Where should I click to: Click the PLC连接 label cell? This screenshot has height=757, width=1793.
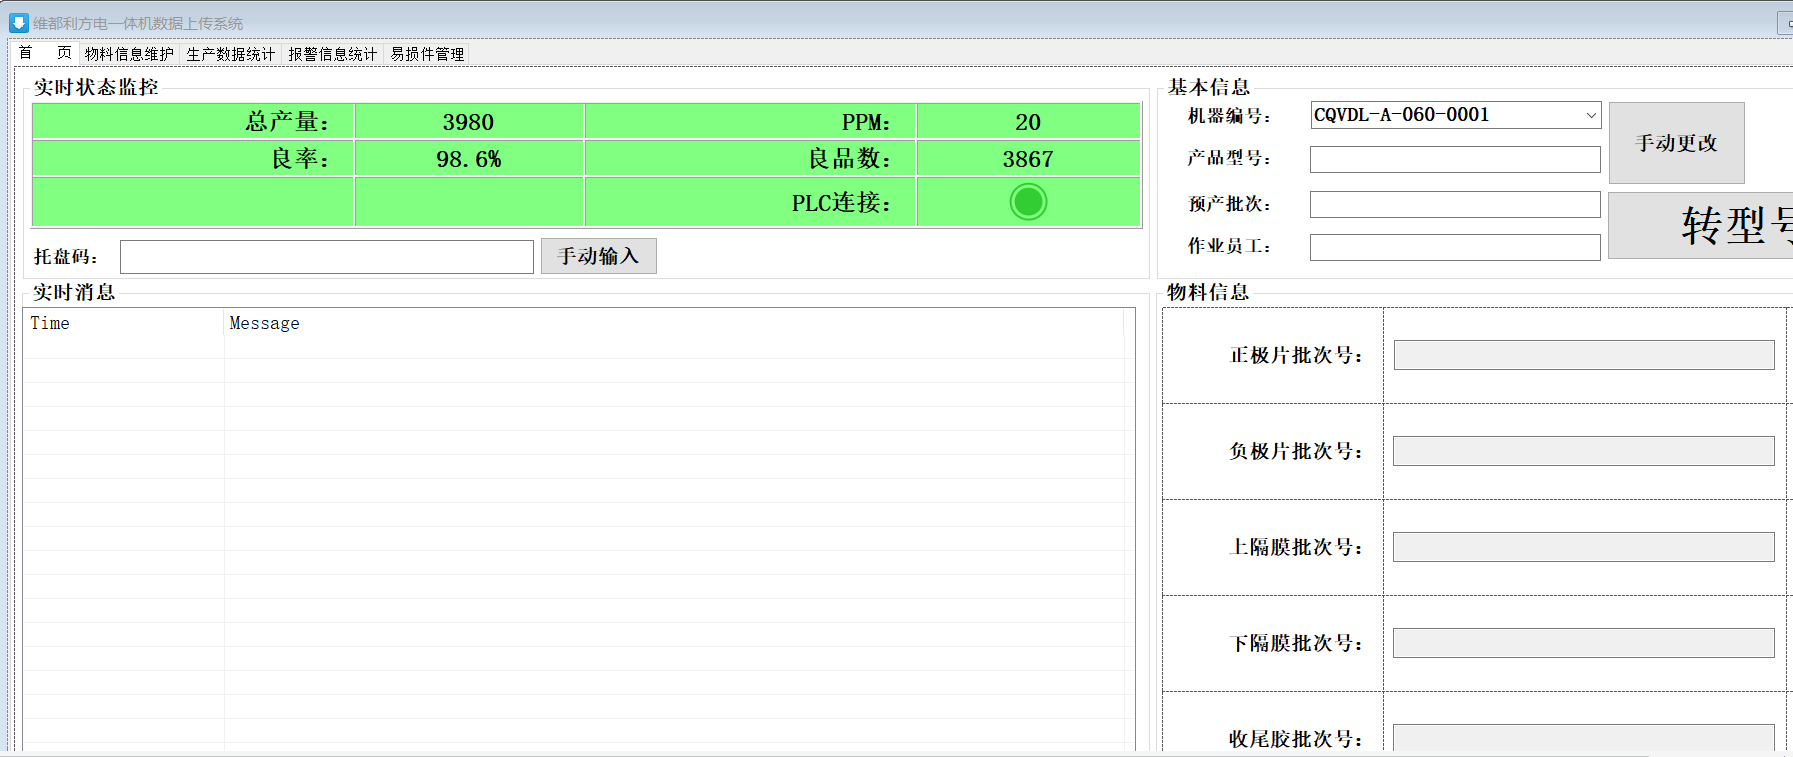tap(750, 202)
